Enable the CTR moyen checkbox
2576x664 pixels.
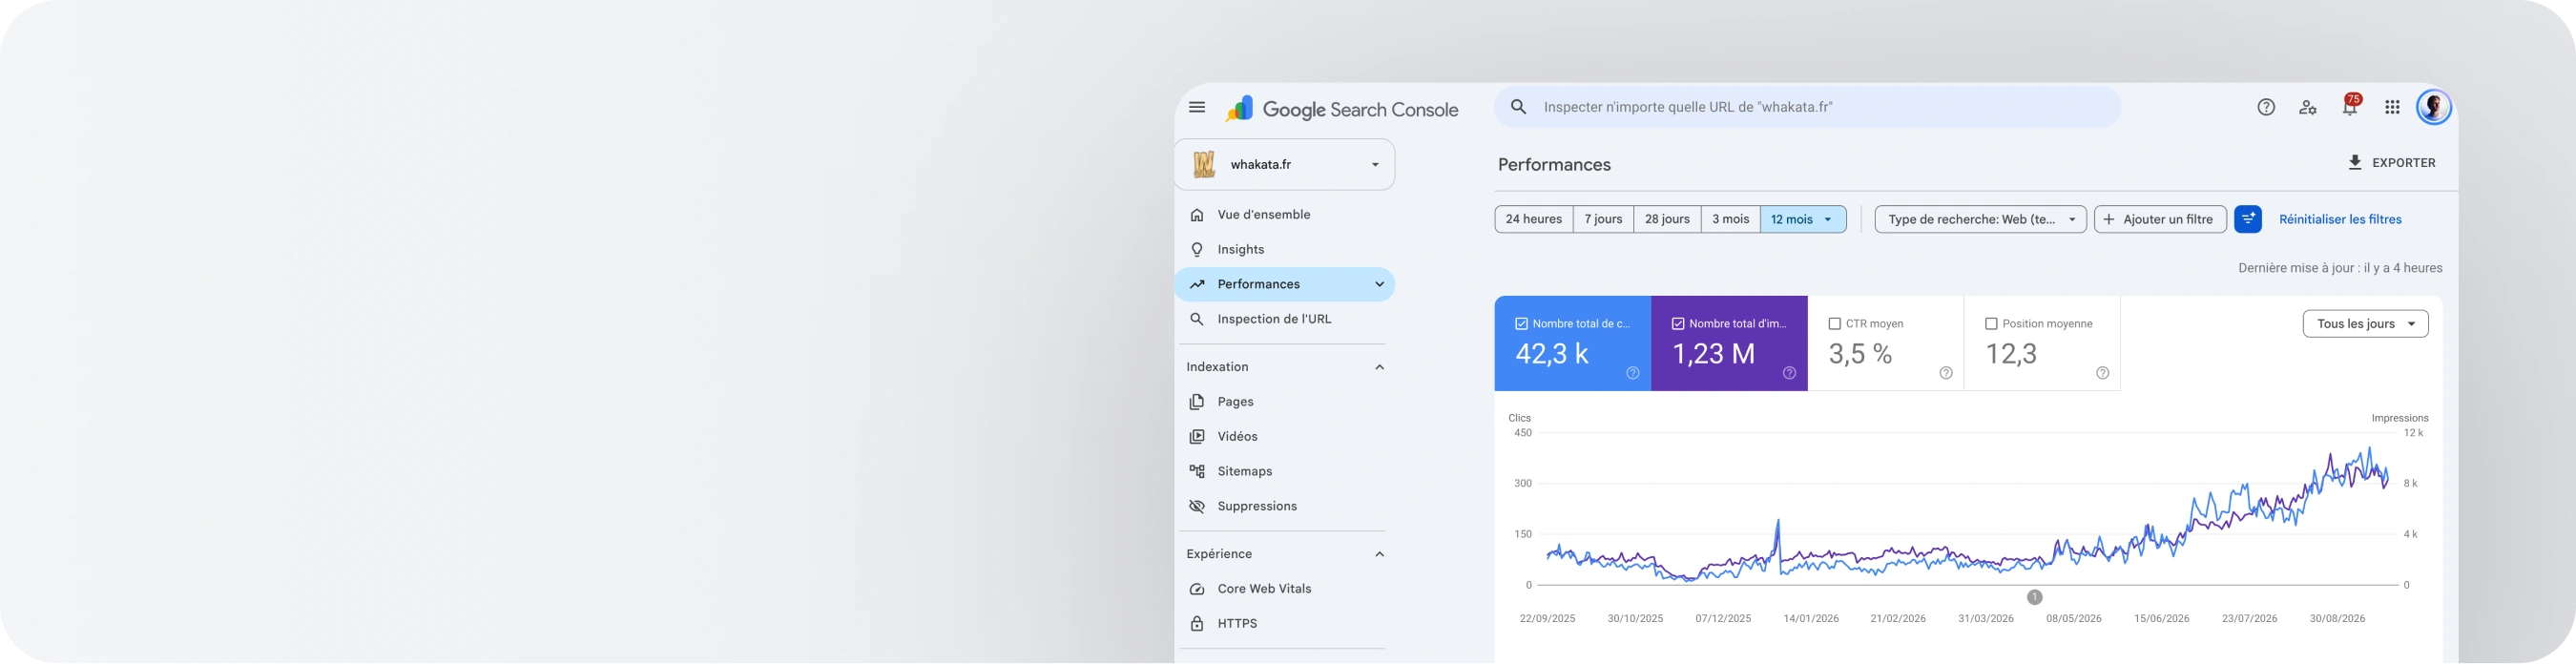1835,324
